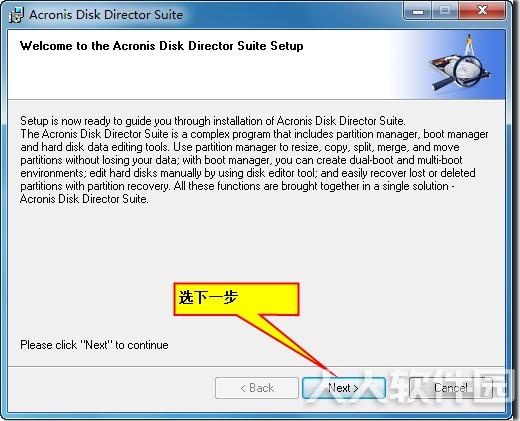Screen dimensions: 520x421
Task: Click the 人人软件园 watermark characters
Action: point(408,386)
